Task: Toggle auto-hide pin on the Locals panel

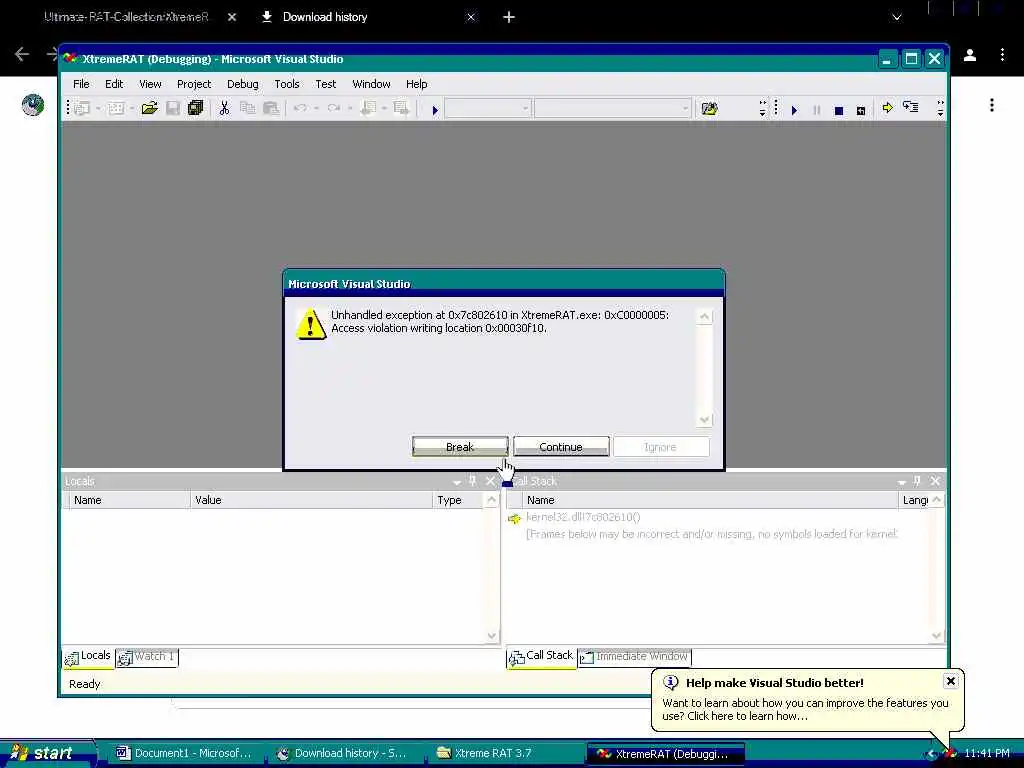Action: [473, 481]
